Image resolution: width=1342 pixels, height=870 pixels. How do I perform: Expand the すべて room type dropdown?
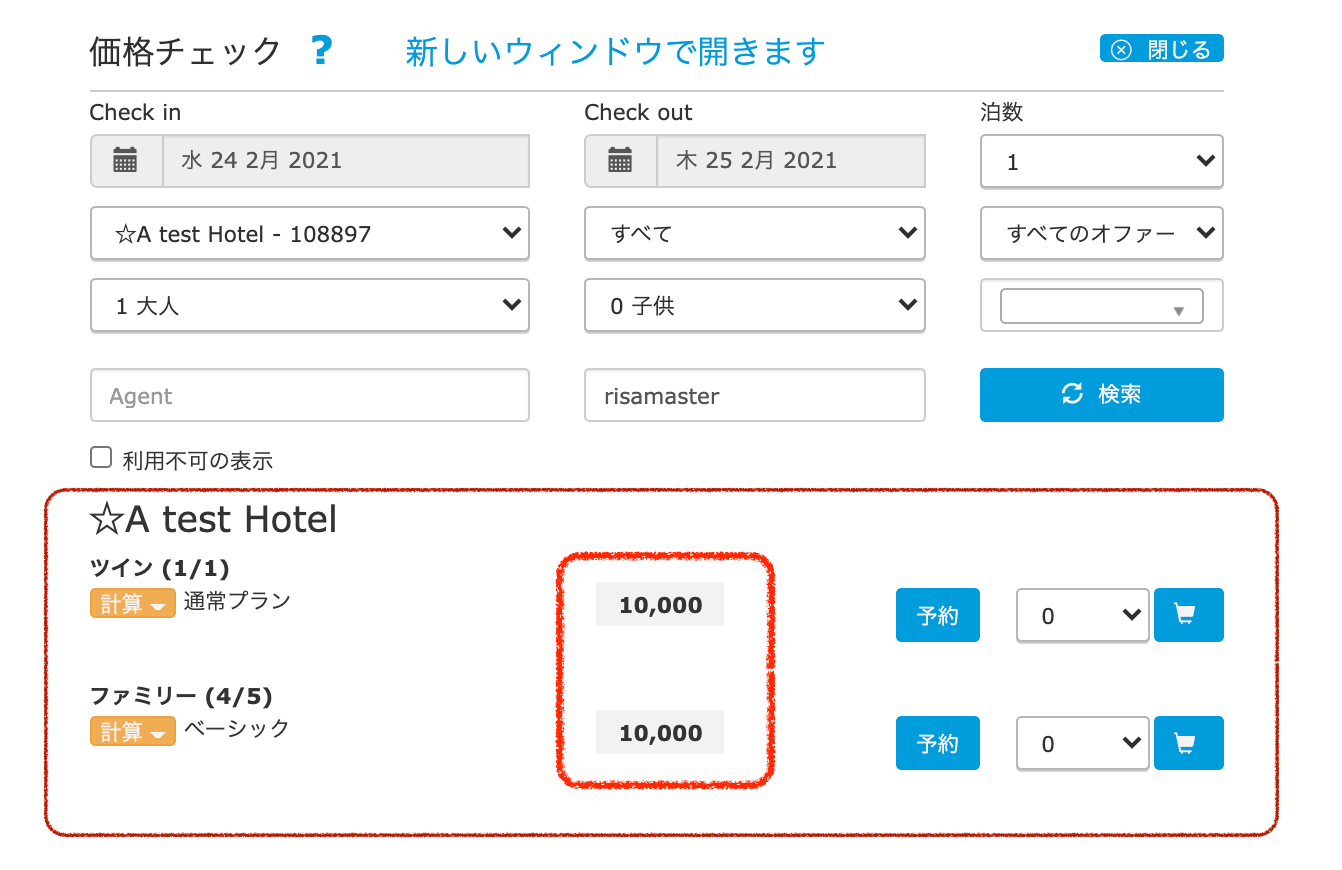coord(754,234)
